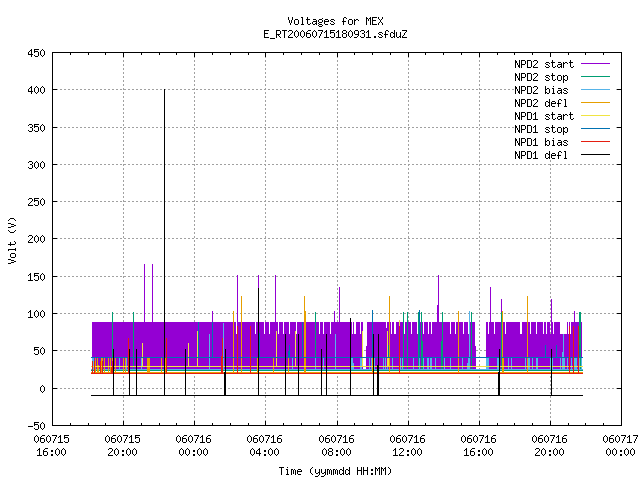The width and height of the screenshot is (640, 480).
Task: Click the 'NPD1 defl' legend label
Action: [x=541, y=156]
